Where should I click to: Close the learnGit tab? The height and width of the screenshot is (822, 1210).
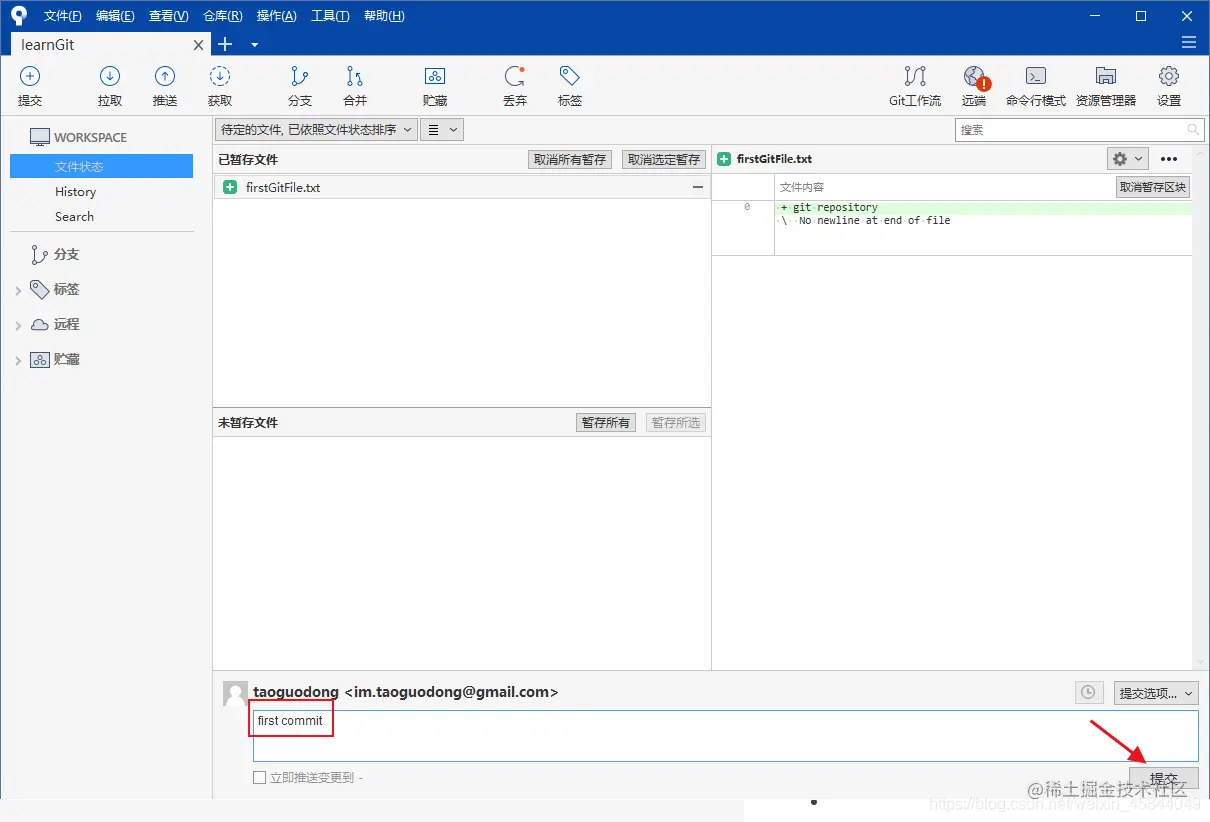coord(198,45)
